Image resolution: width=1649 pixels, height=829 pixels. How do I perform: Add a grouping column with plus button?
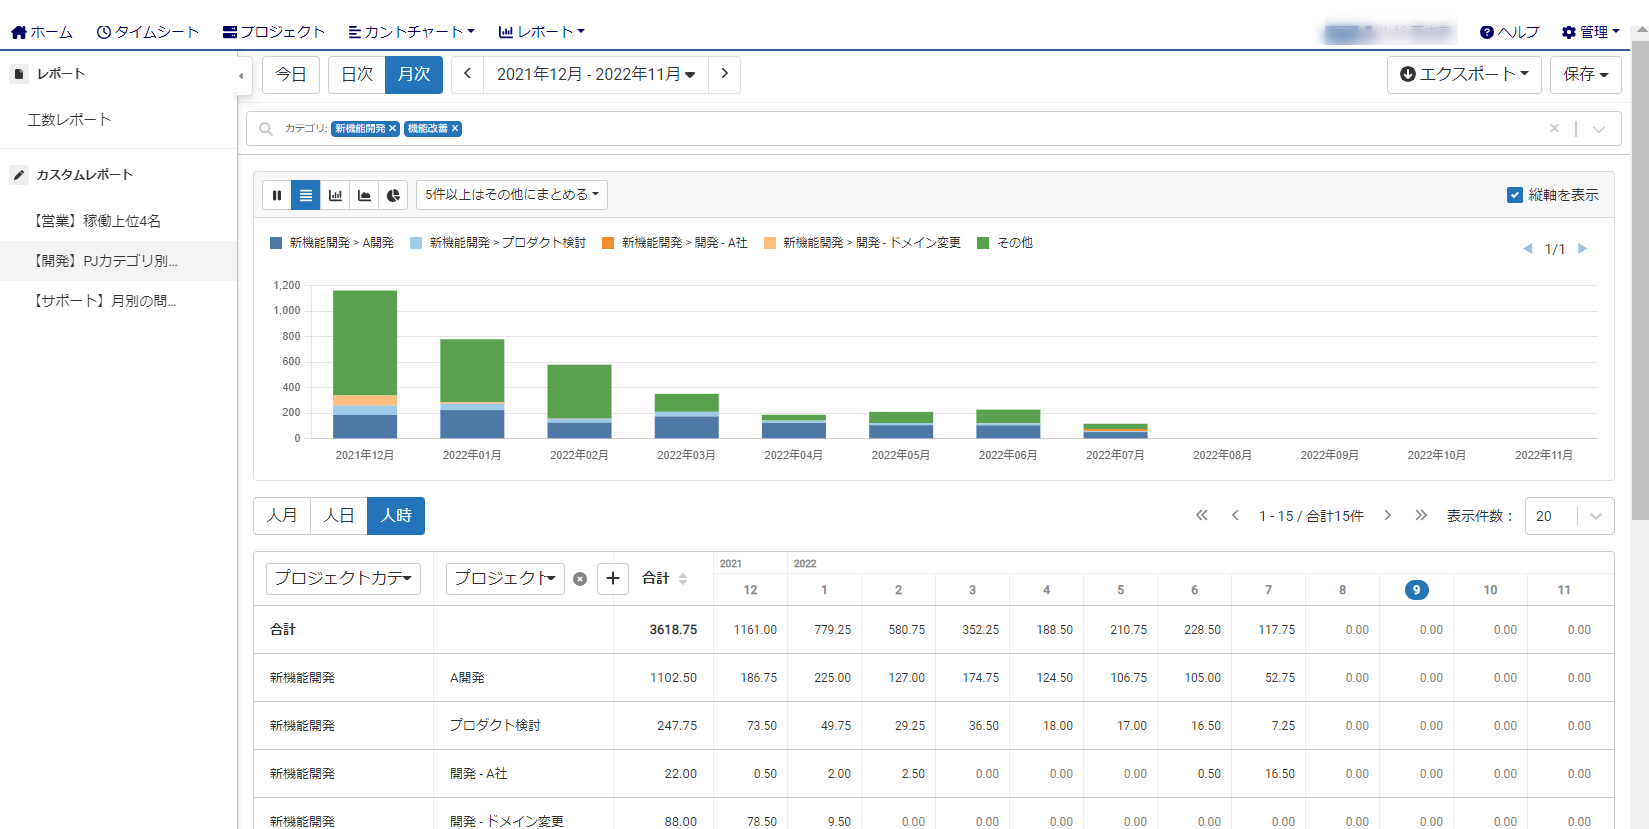(x=613, y=578)
